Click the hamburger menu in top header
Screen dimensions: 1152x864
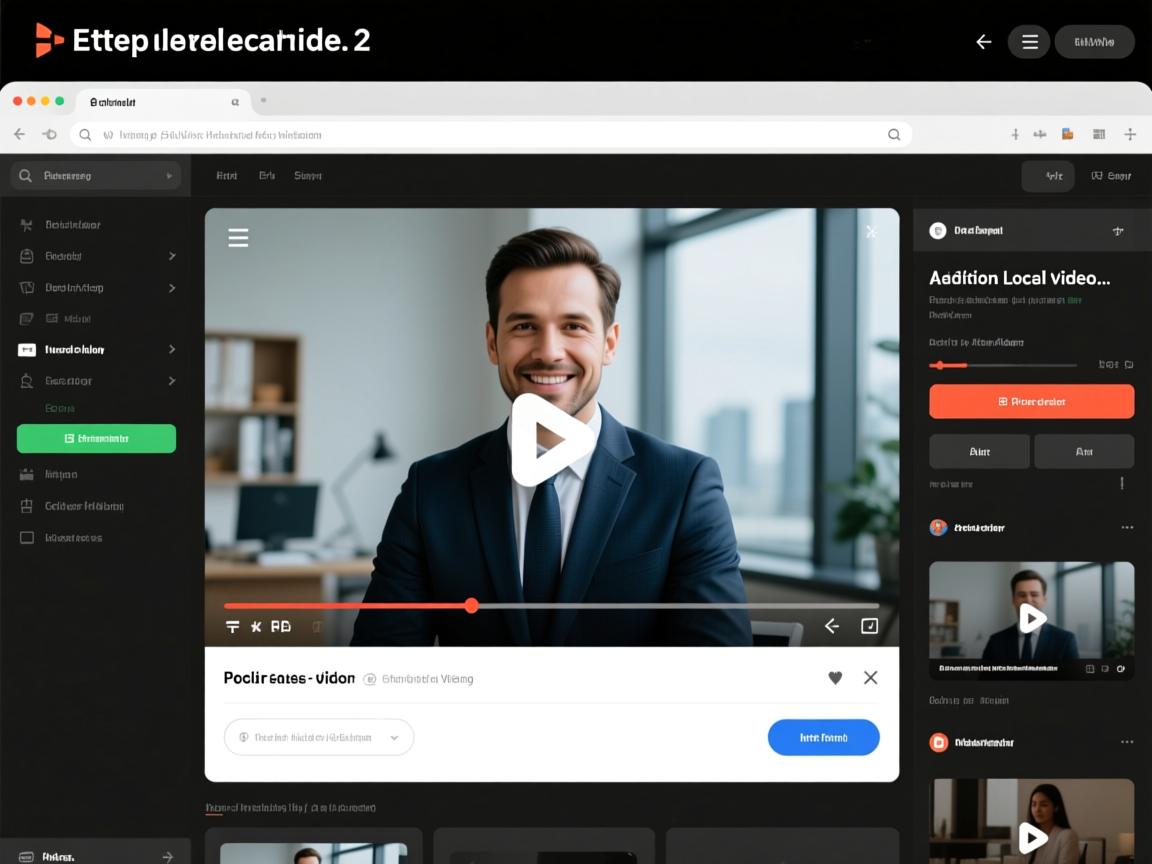pos(1029,42)
